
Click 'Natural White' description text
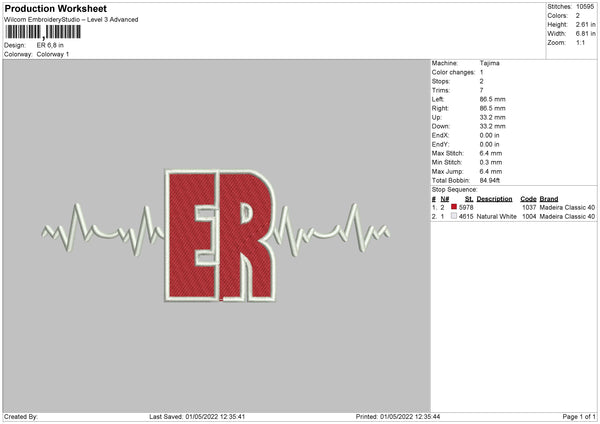click(x=497, y=217)
